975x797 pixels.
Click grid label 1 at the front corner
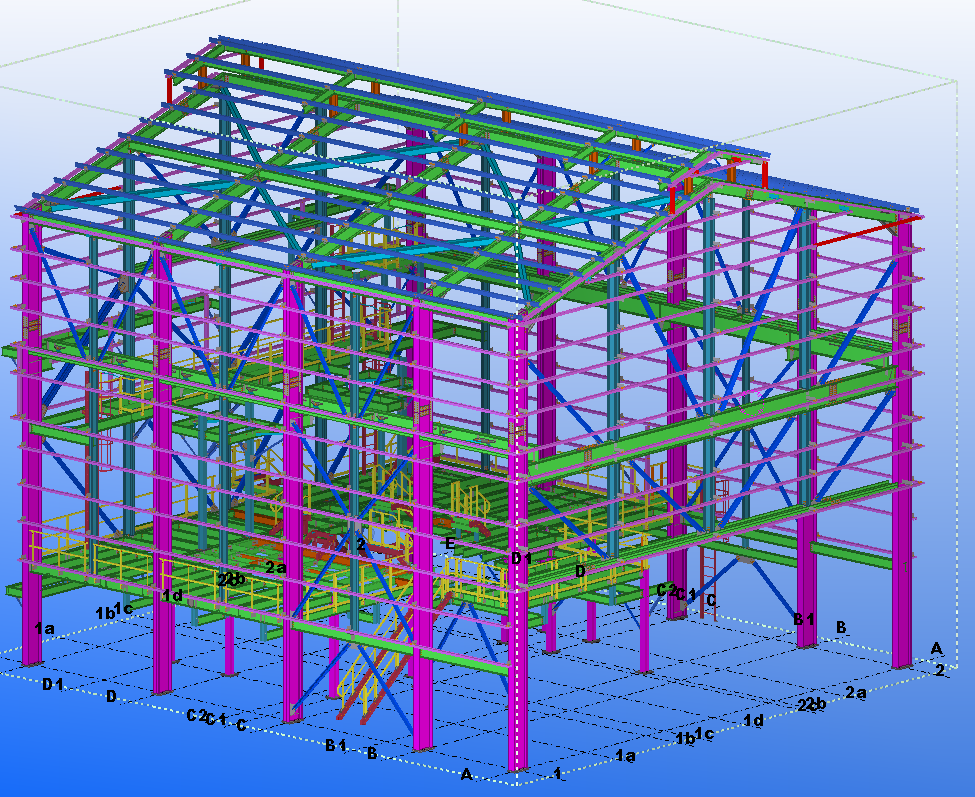coord(557,773)
